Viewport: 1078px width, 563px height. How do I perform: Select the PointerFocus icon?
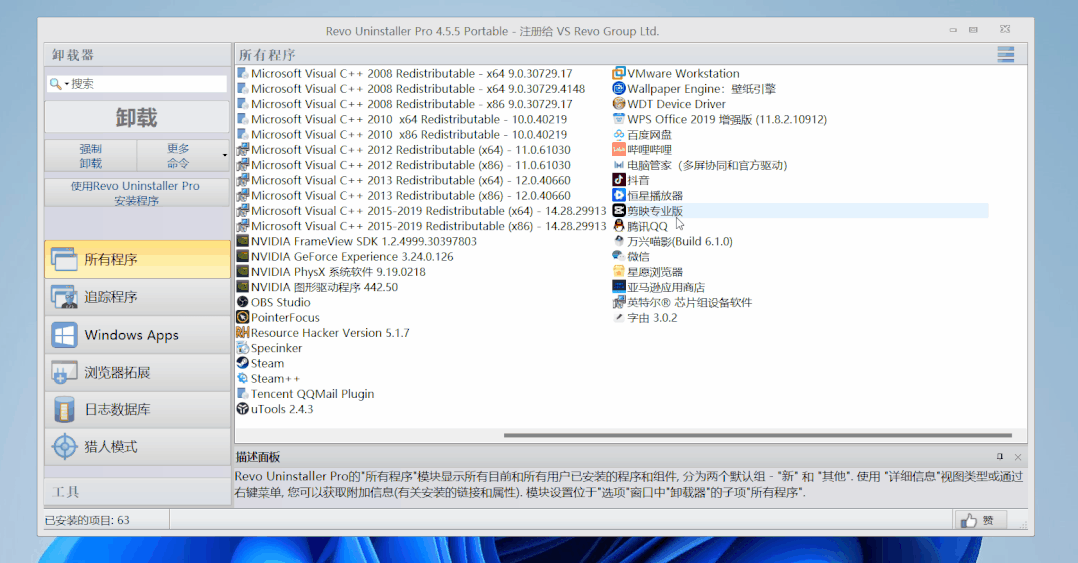click(x=242, y=317)
